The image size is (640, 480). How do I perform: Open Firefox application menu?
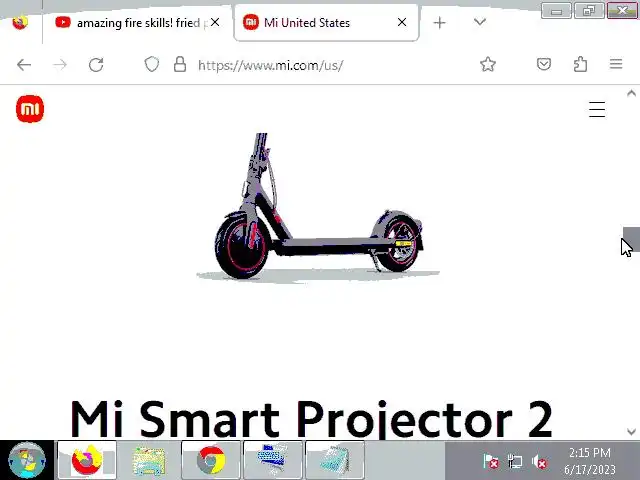[x=616, y=64]
